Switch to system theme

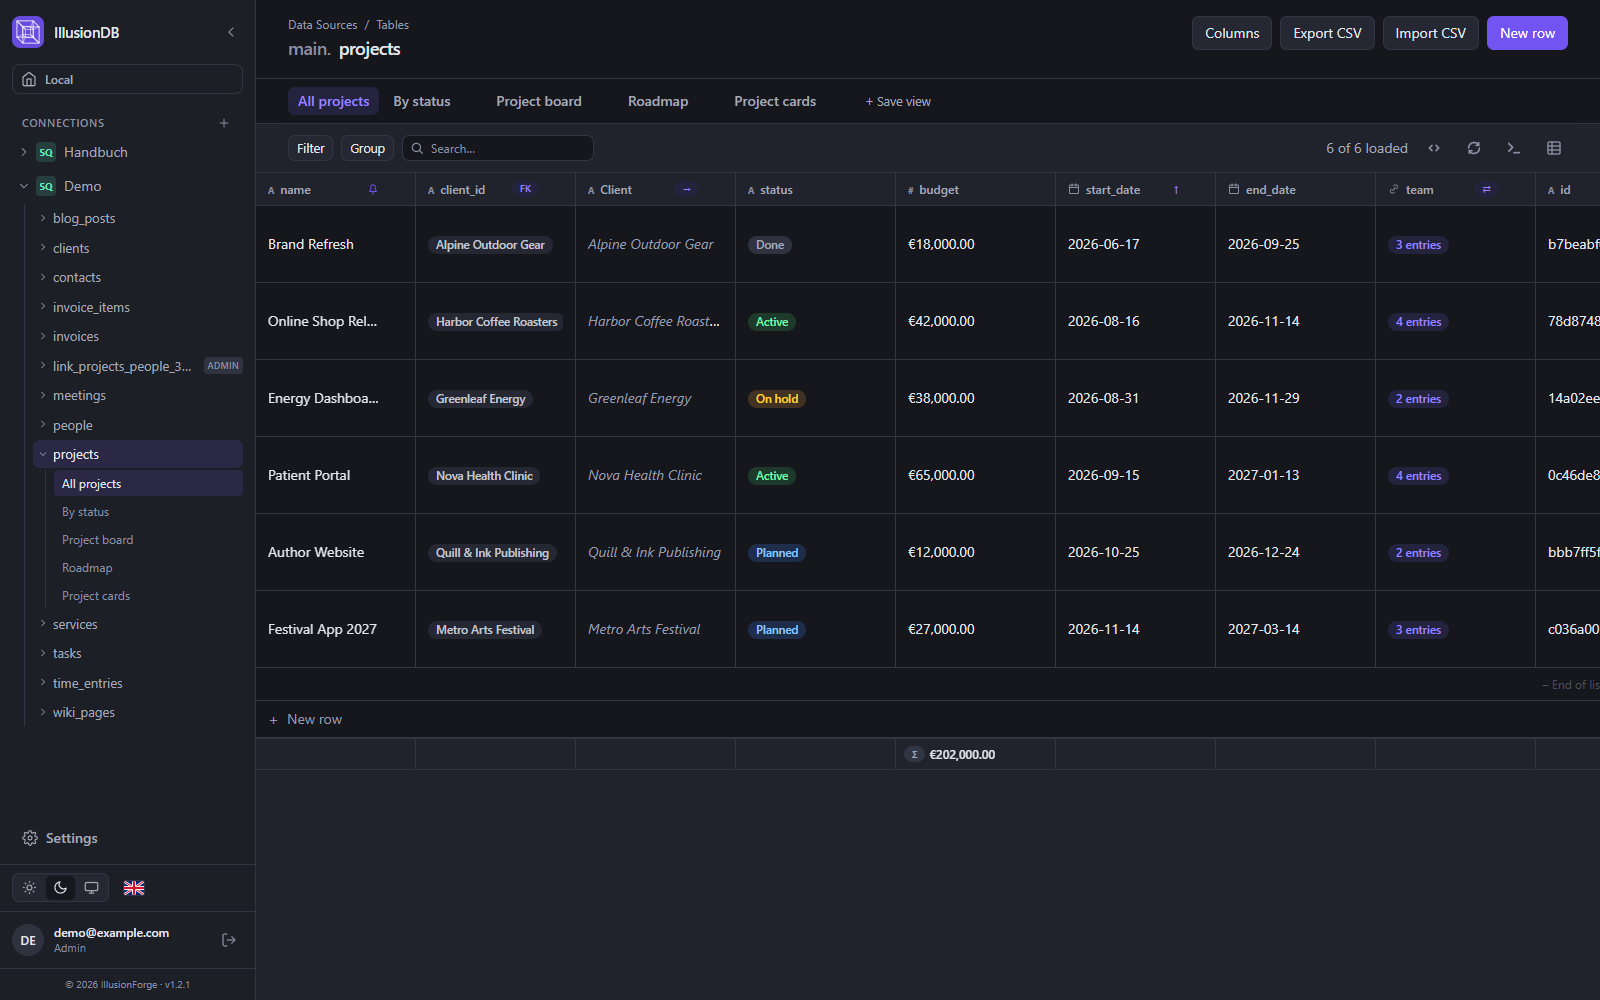91,888
